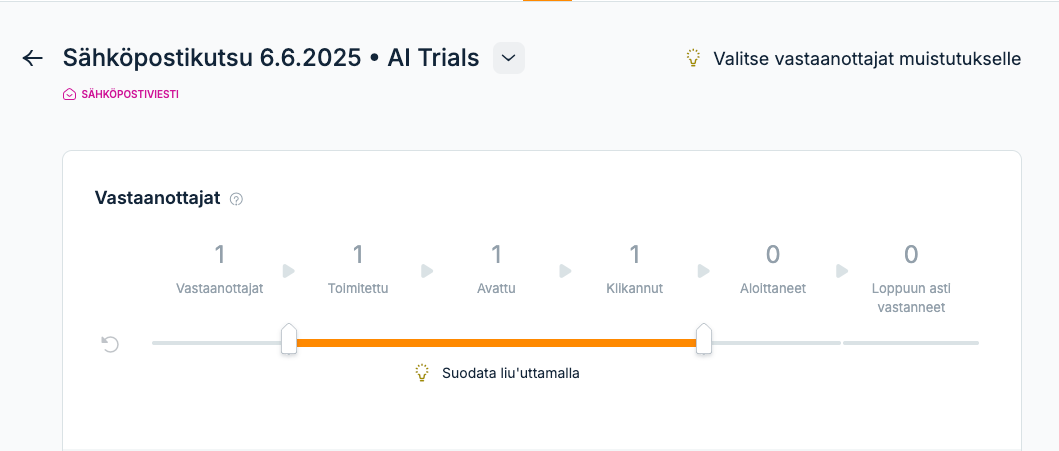Image resolution: width=1059 pixels, height=451 pixels.
Task: Click the lightbulb icon by Suodata liu'uttamalla
Action: pyautogui.click(x=422, y=373)
